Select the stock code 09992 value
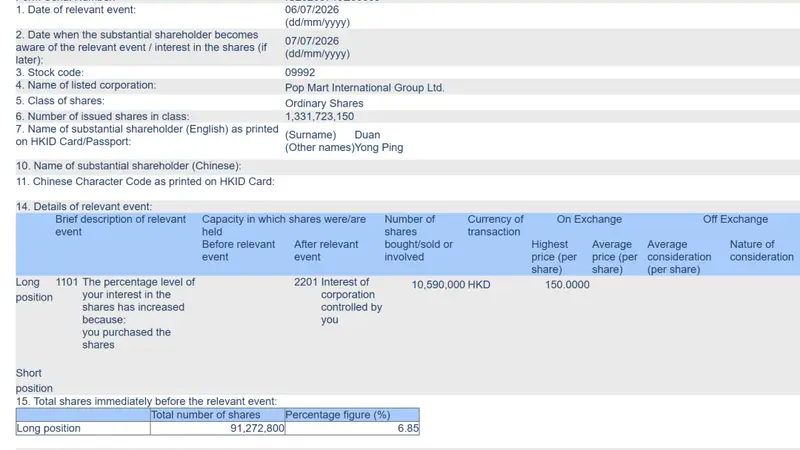 pyautogui.click(x=300, y=72)
